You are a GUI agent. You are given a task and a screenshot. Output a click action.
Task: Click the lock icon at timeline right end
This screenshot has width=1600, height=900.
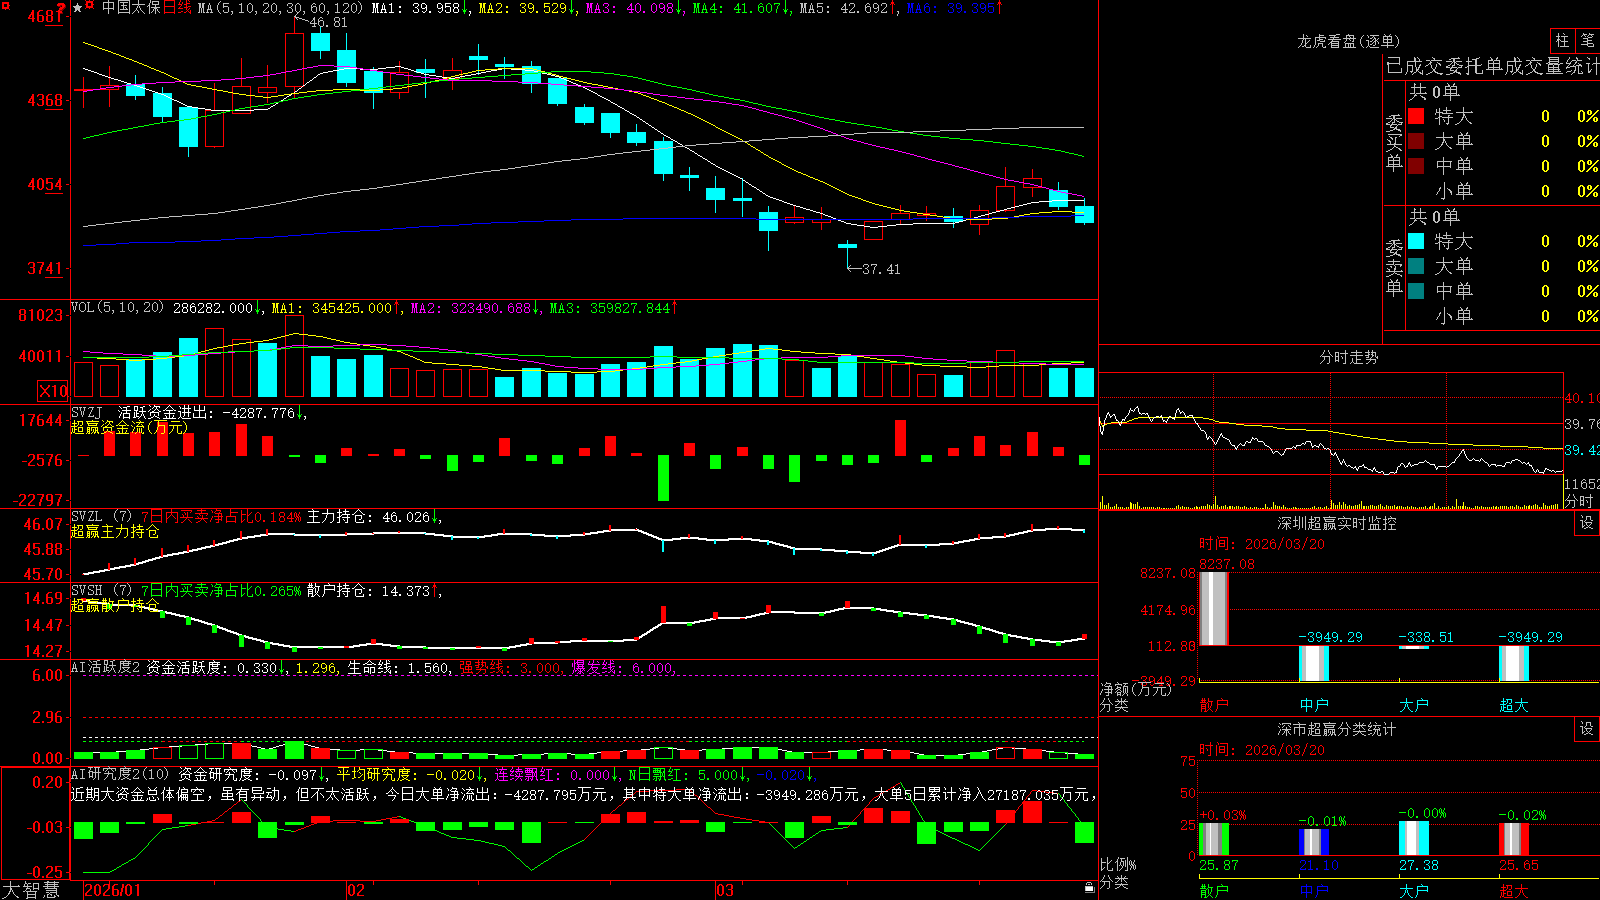(1089, 888)
